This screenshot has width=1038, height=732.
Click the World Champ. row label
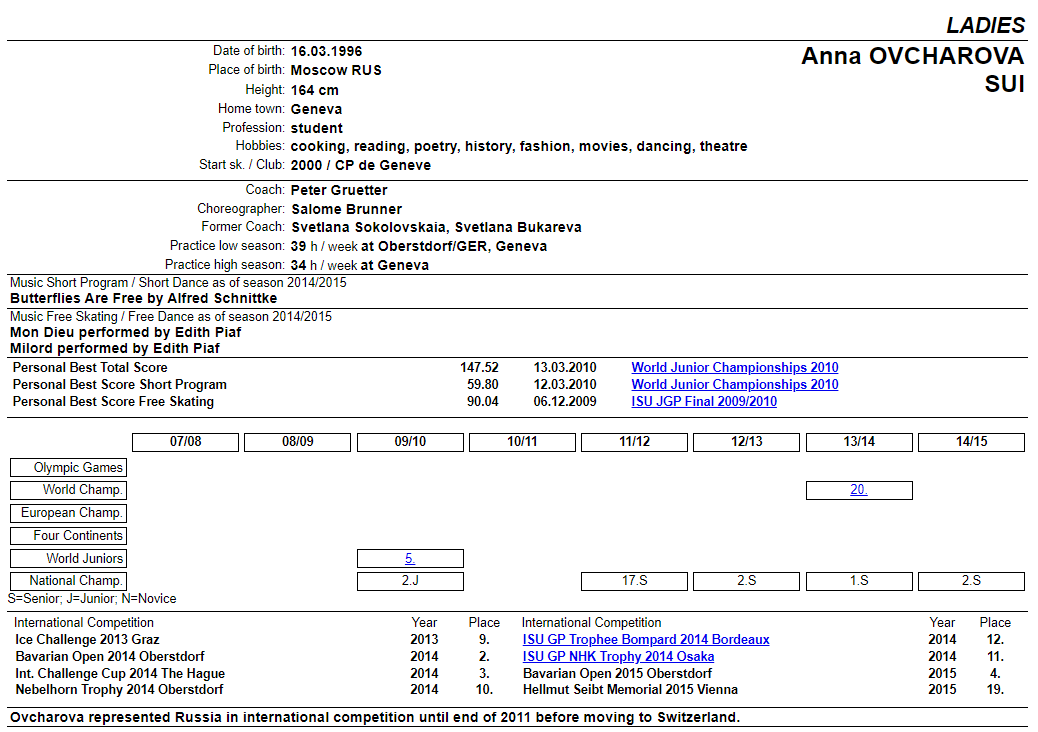(x=68, y=490)
